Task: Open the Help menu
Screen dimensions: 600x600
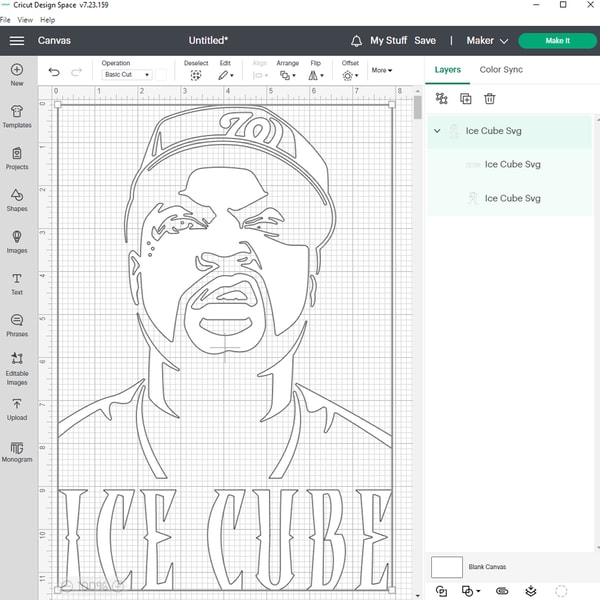Action: point(47,20)
